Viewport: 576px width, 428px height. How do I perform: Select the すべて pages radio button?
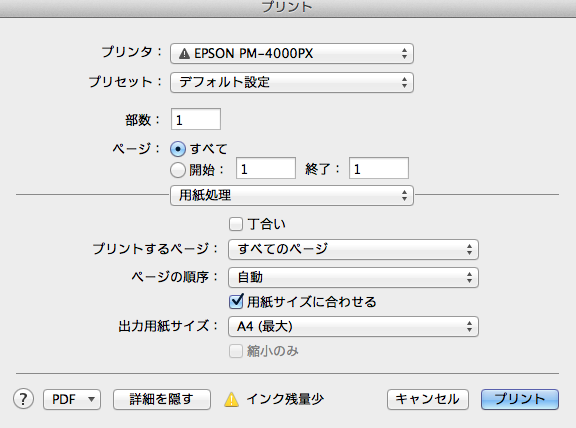tap(178, 149)
